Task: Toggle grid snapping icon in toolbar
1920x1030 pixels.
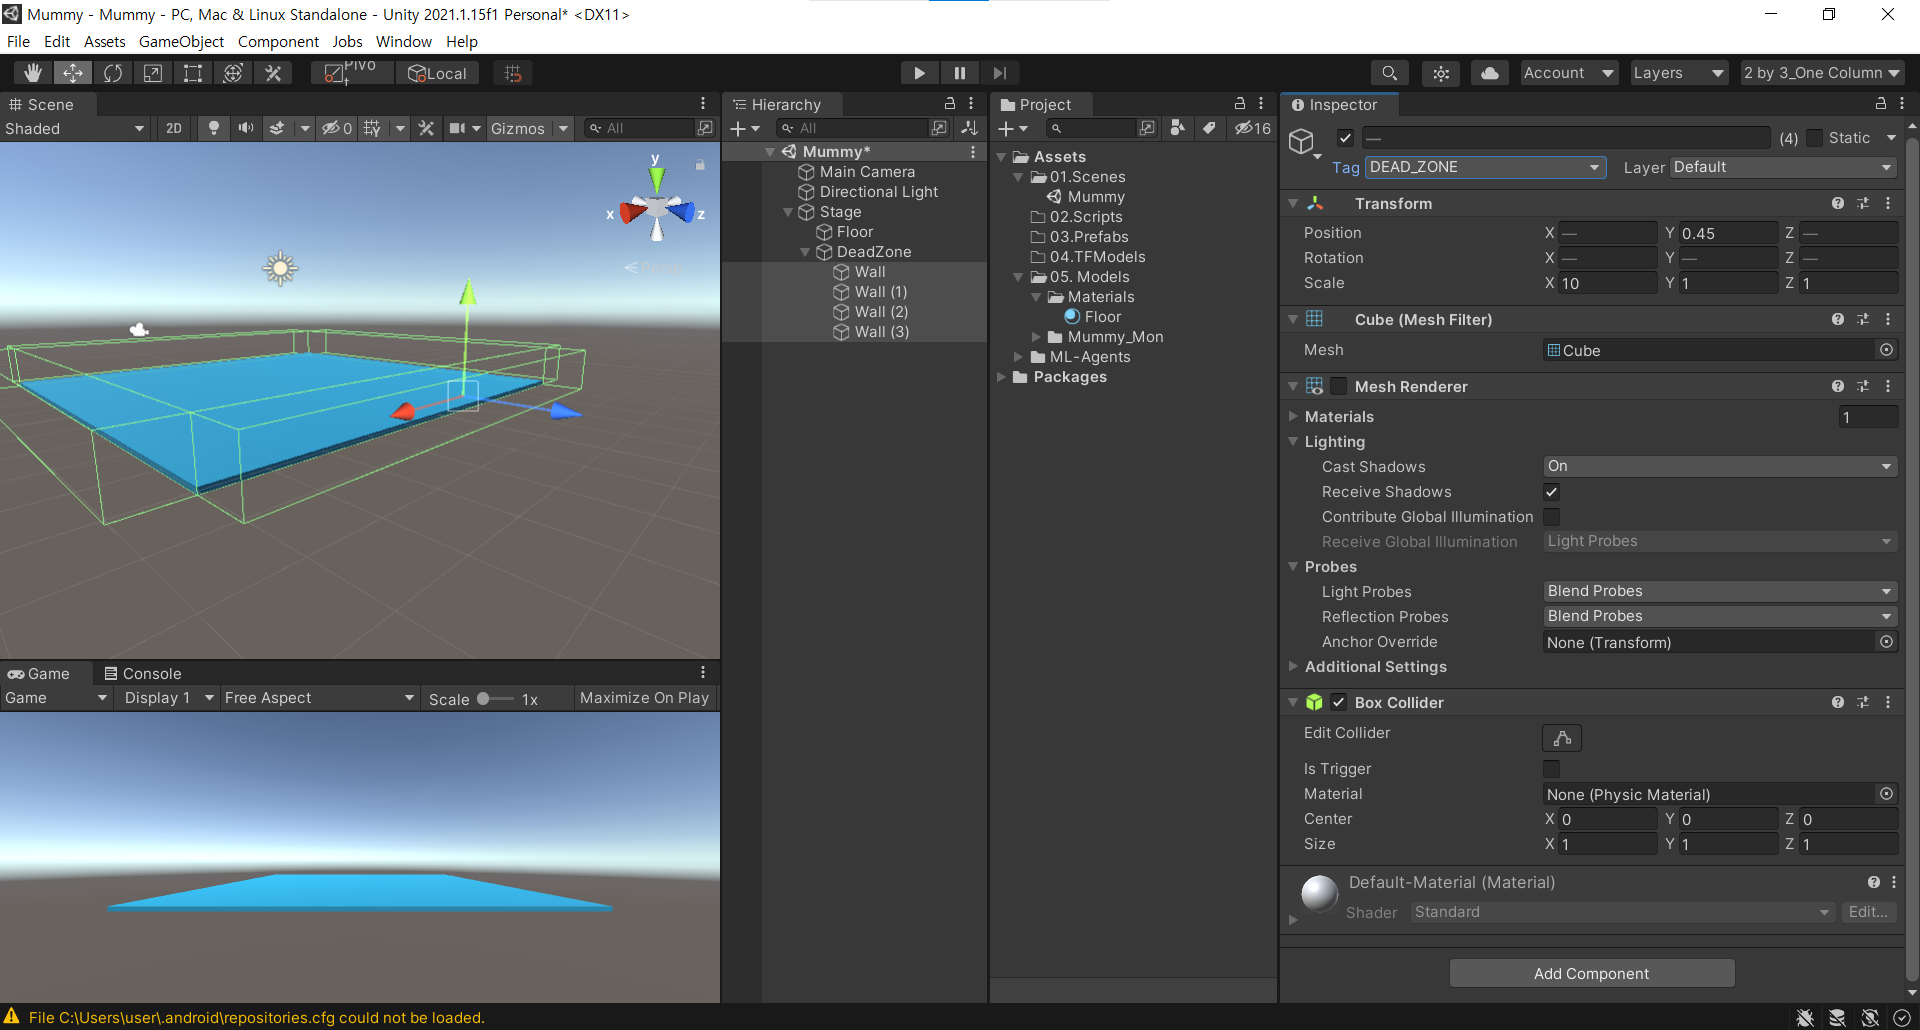Action: pos(513,73)
